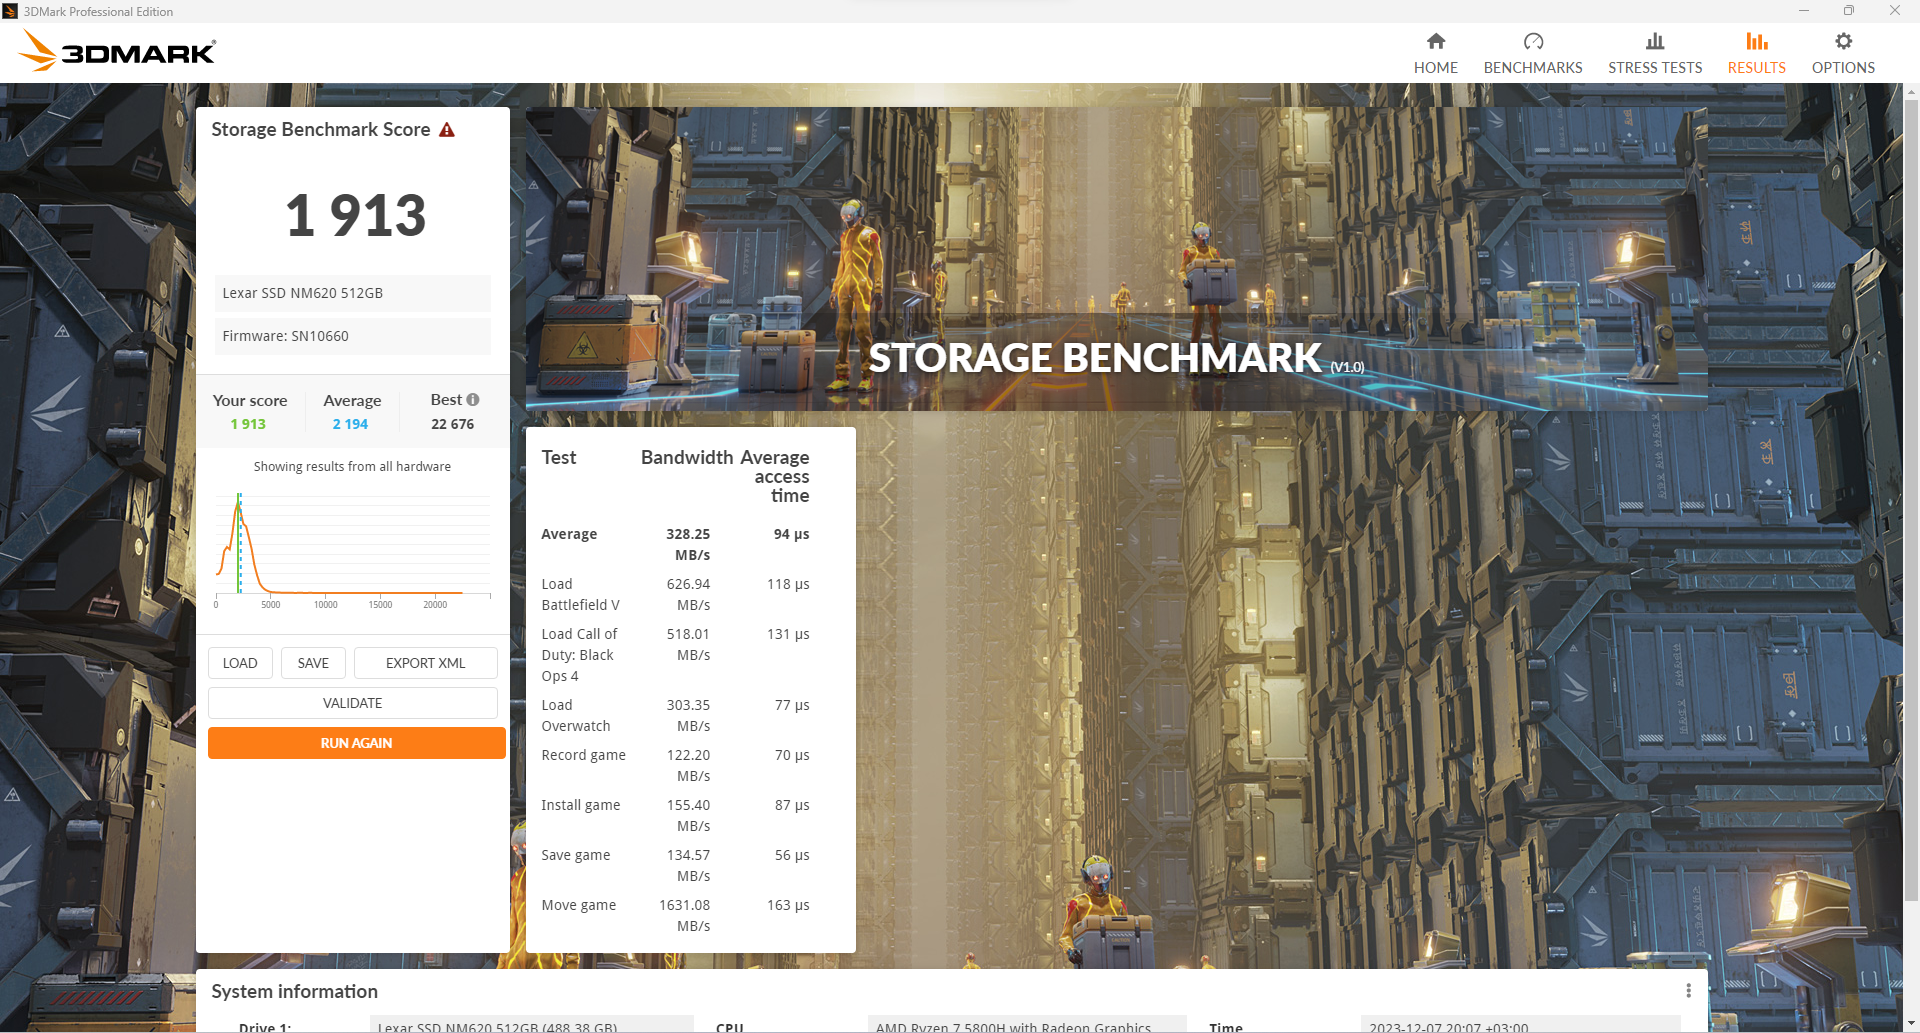1920x1033 pixels.
Task: Click the EXPORT XML button
Action: pos(426,663)
